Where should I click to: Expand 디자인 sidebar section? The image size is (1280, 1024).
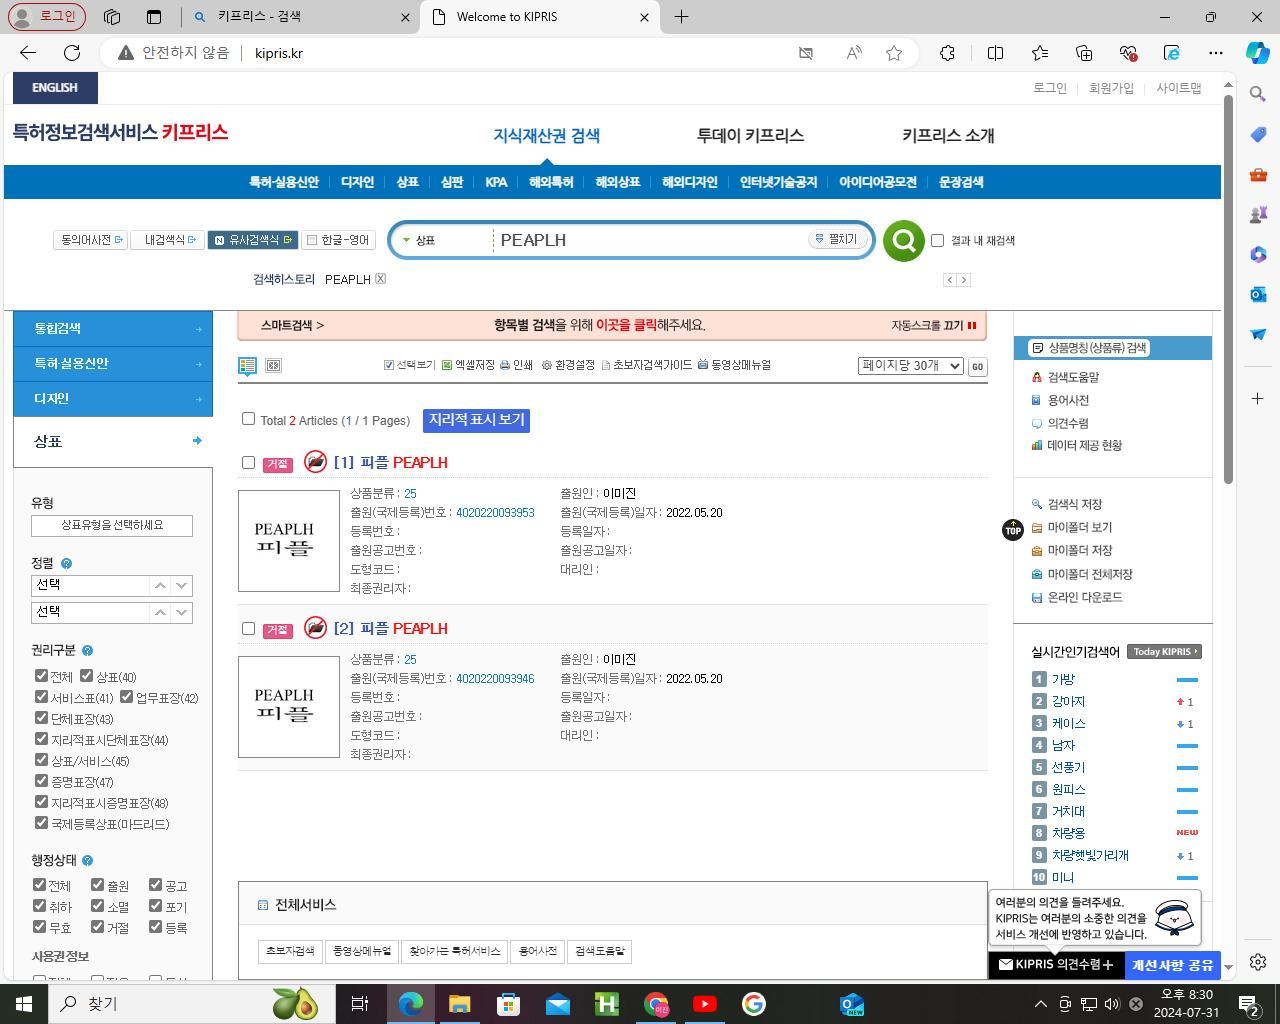click(x=113, y=398)
